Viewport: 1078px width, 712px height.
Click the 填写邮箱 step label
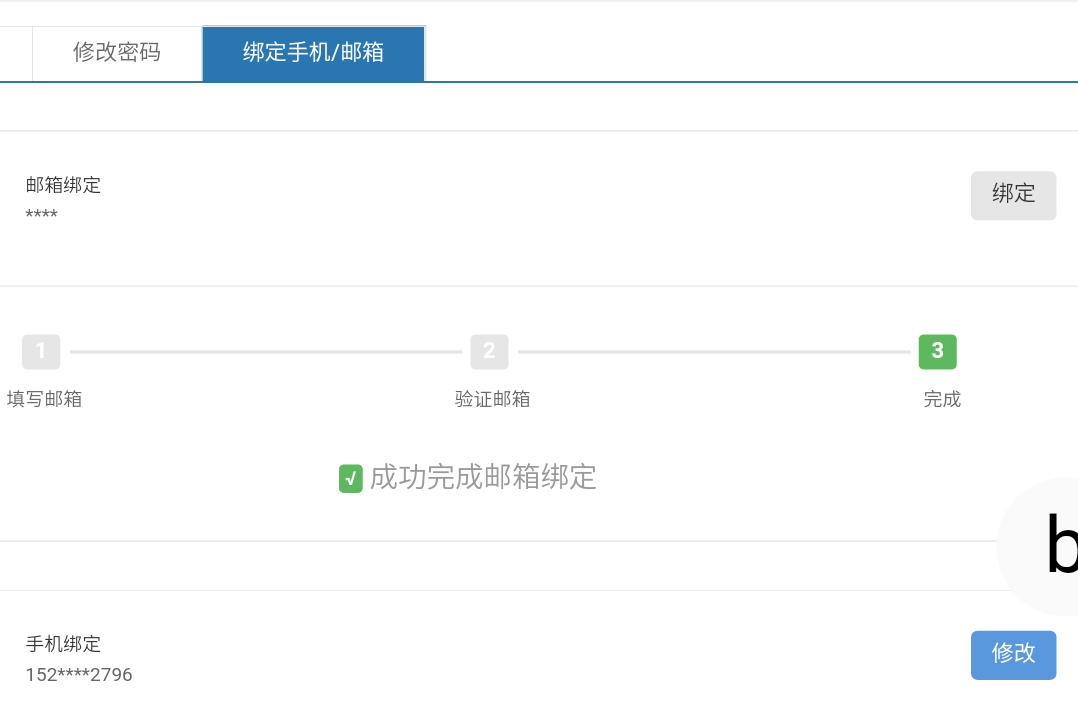pos(44,399)
